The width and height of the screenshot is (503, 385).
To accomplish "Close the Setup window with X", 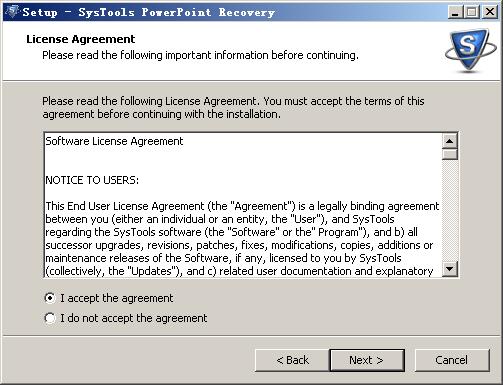I will coord(490,12).
